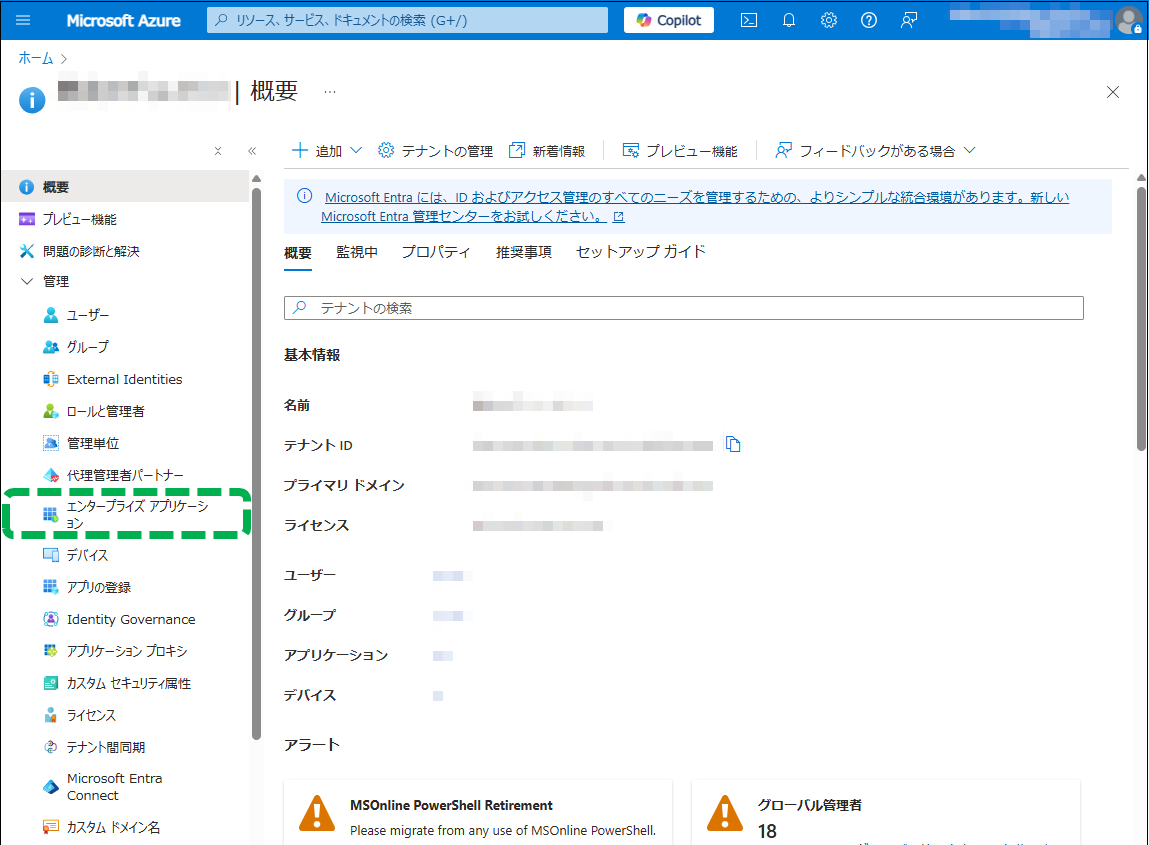
Task: Click the Copilot button
Action: pos(668,20)
